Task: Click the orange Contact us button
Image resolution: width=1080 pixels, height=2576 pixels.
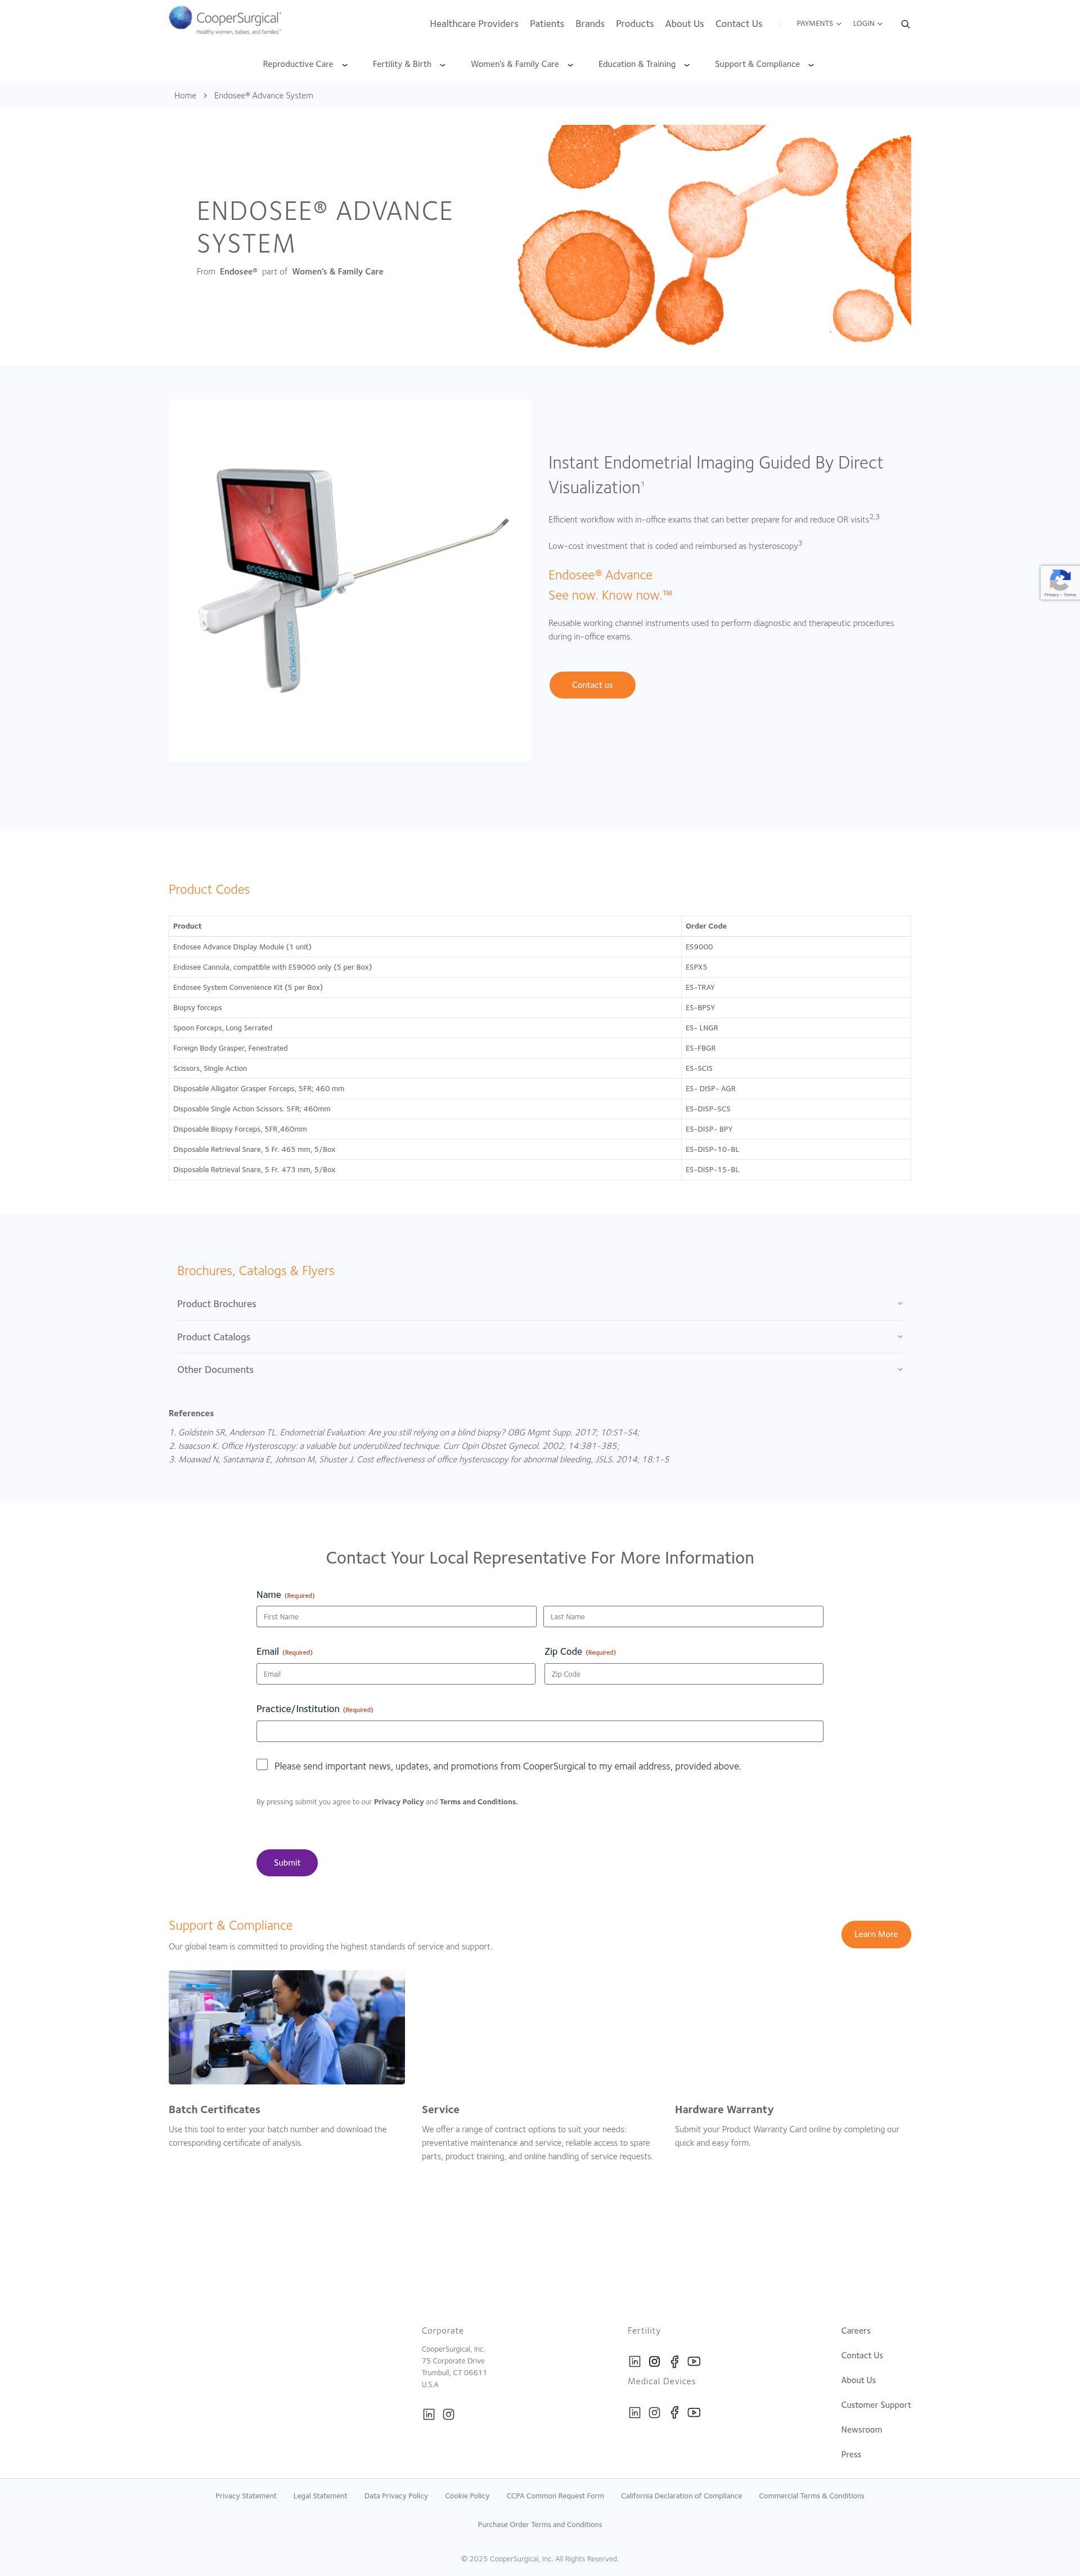Action: (592, 685)
